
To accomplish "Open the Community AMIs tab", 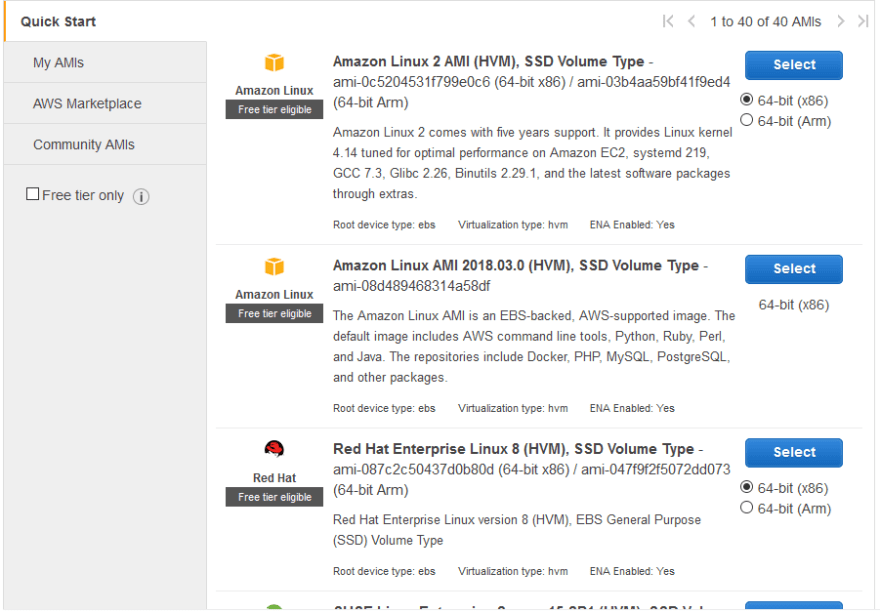I will (x=105, y=144).
